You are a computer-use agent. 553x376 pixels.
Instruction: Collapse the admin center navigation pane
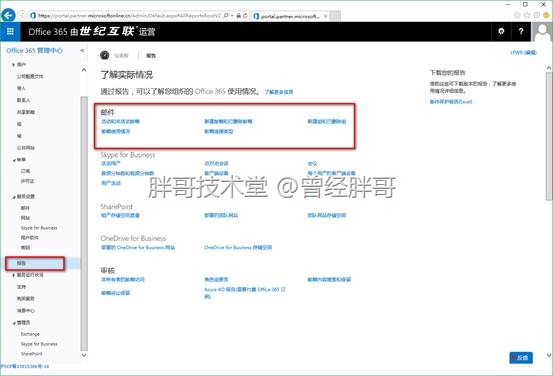tap(82, 50)
